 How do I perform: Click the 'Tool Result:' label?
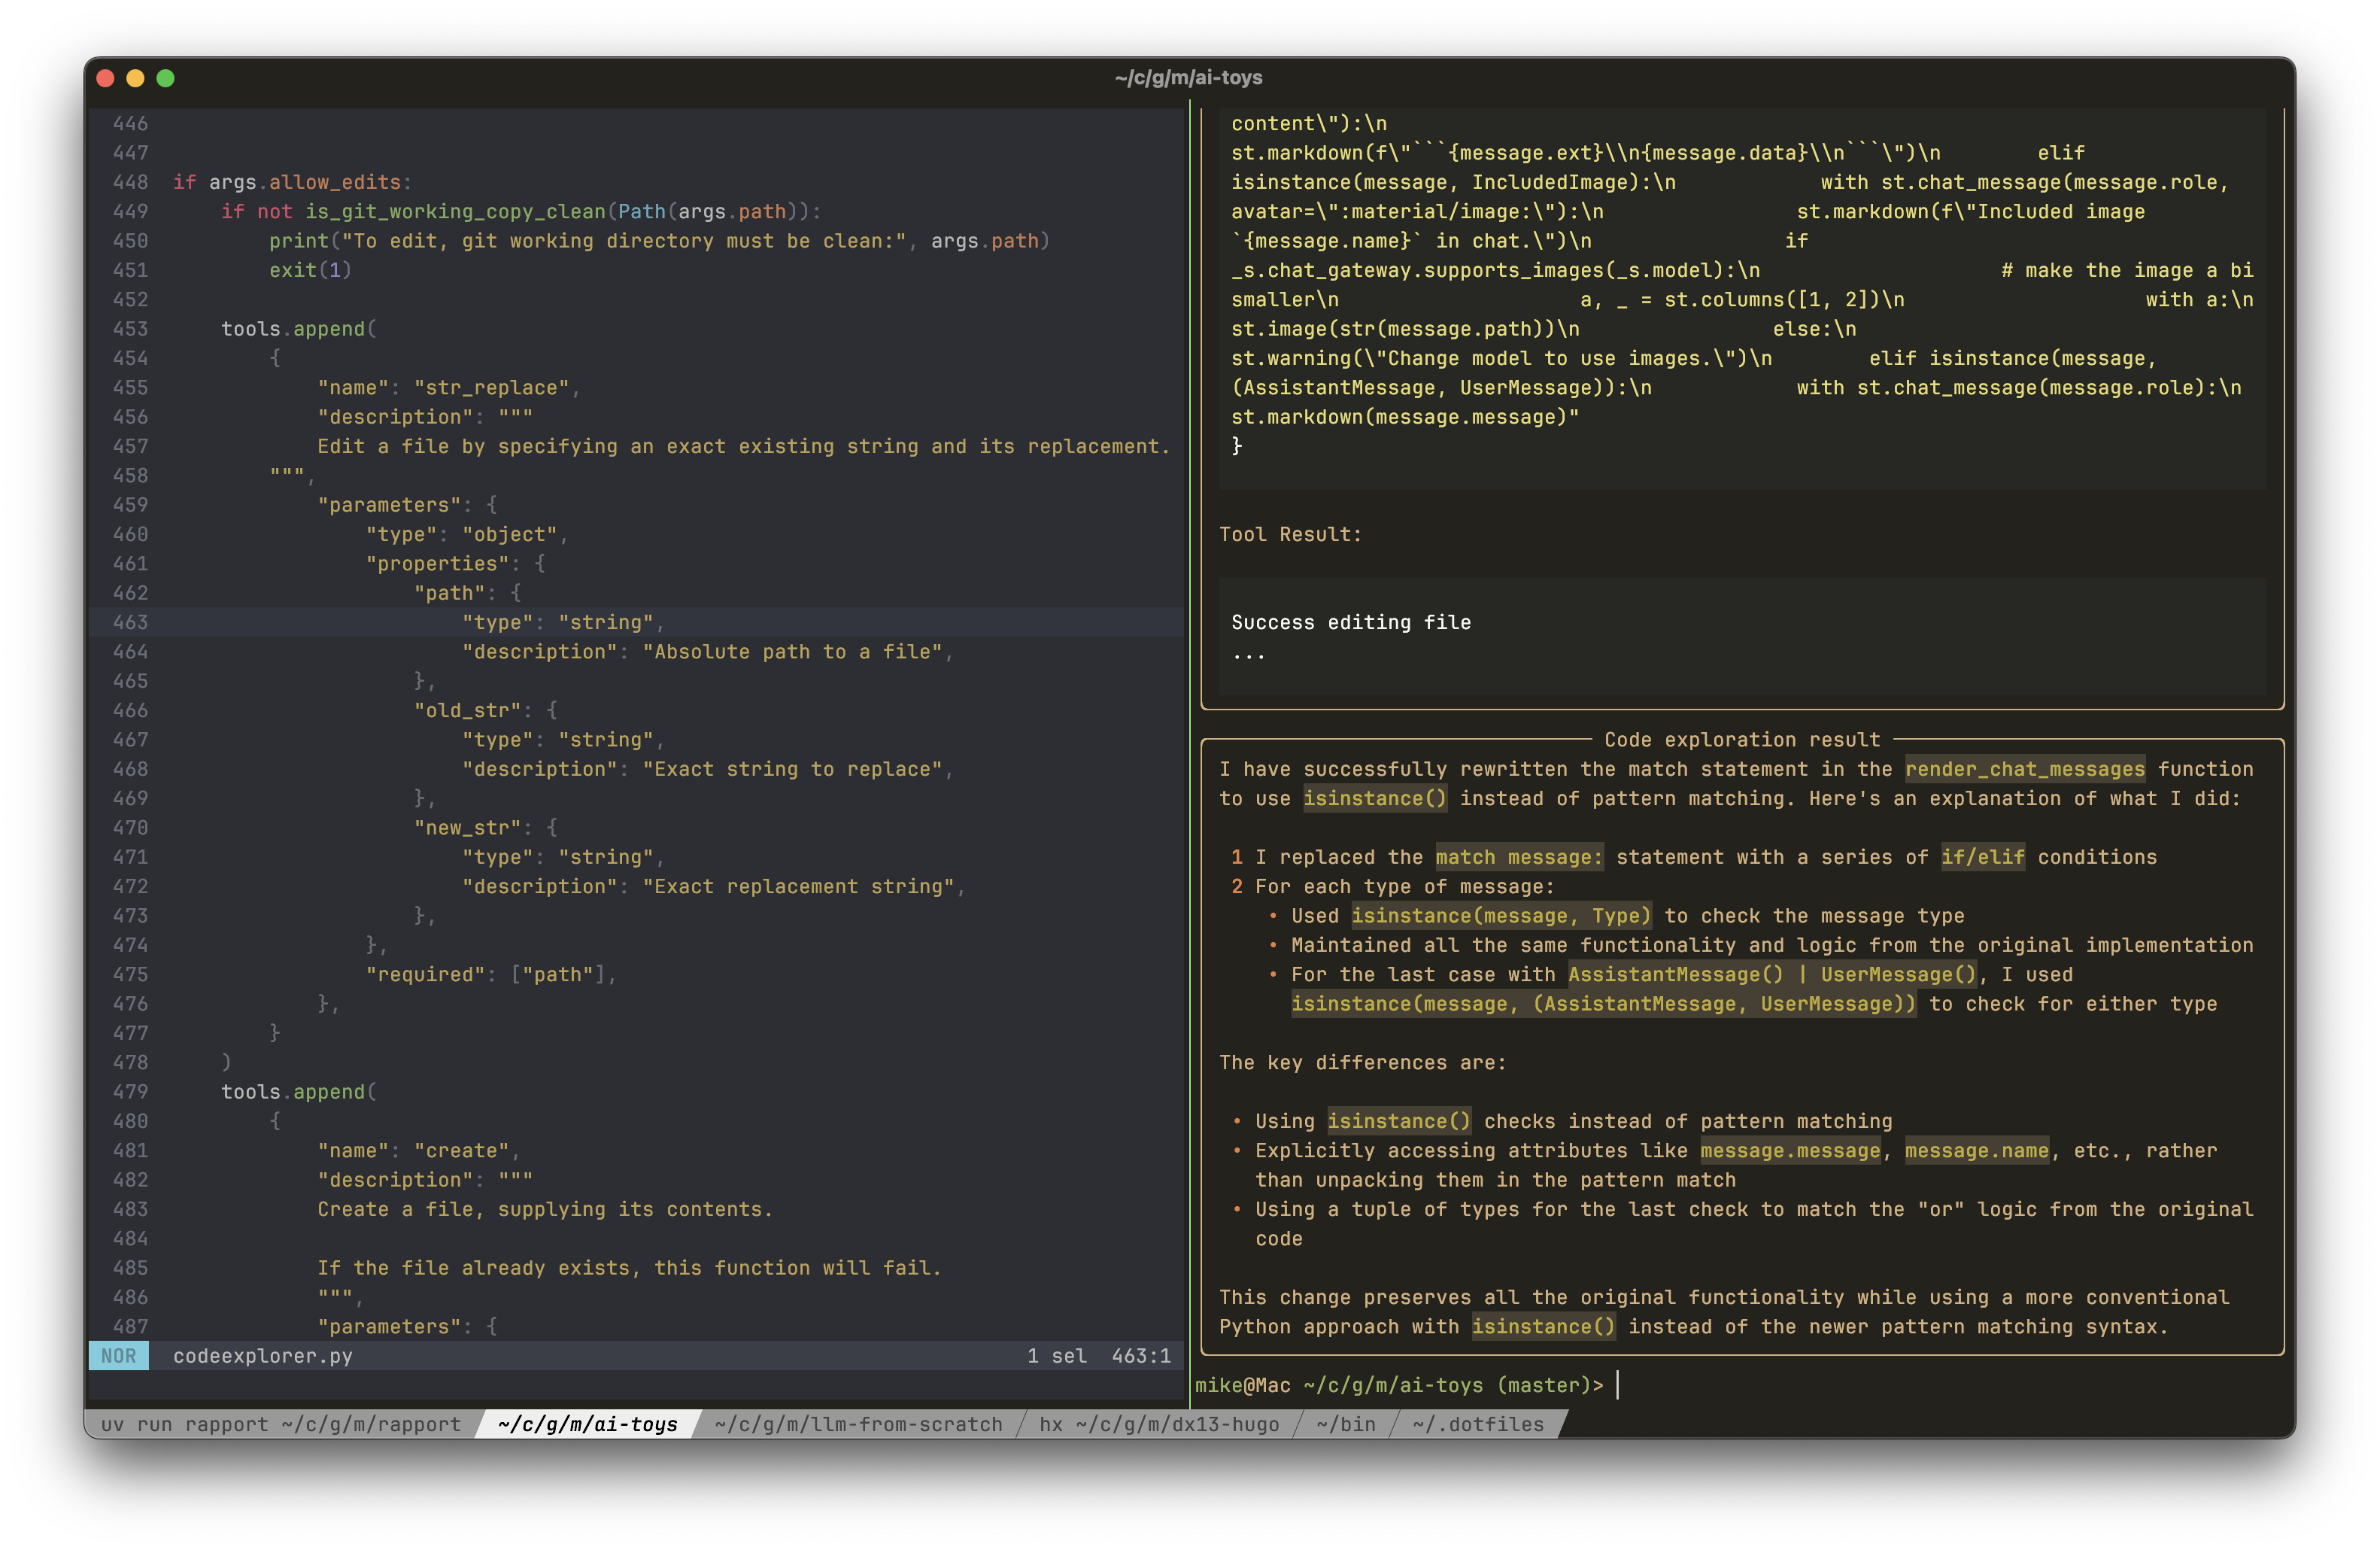tap(1291, 534)
